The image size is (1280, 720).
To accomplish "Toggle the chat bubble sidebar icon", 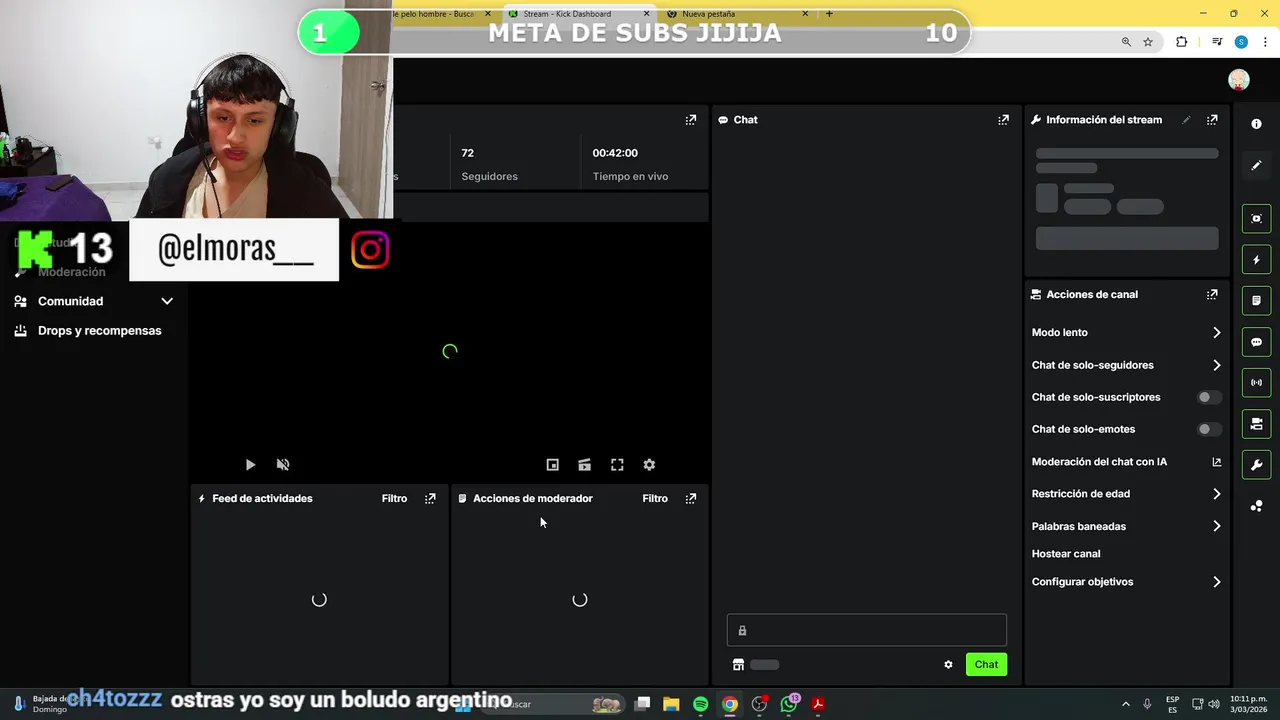I will pyautogui.click(x=1256, y=342).
